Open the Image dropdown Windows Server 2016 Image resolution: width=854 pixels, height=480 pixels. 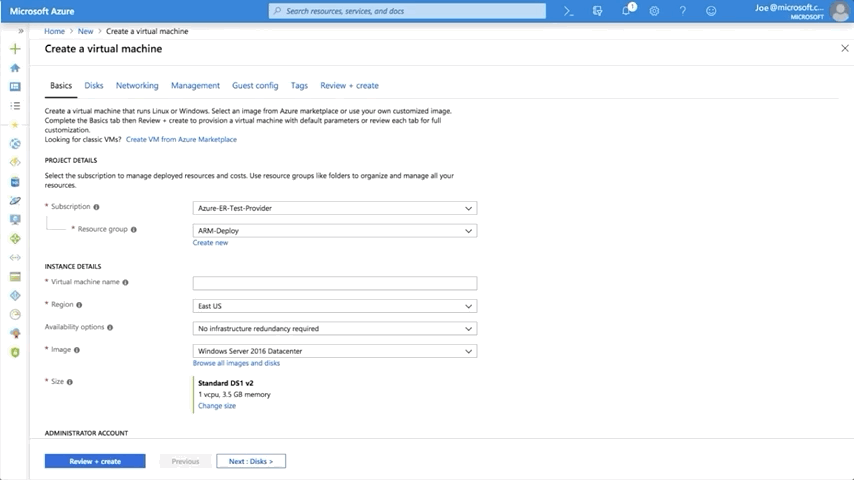point(334,351)
